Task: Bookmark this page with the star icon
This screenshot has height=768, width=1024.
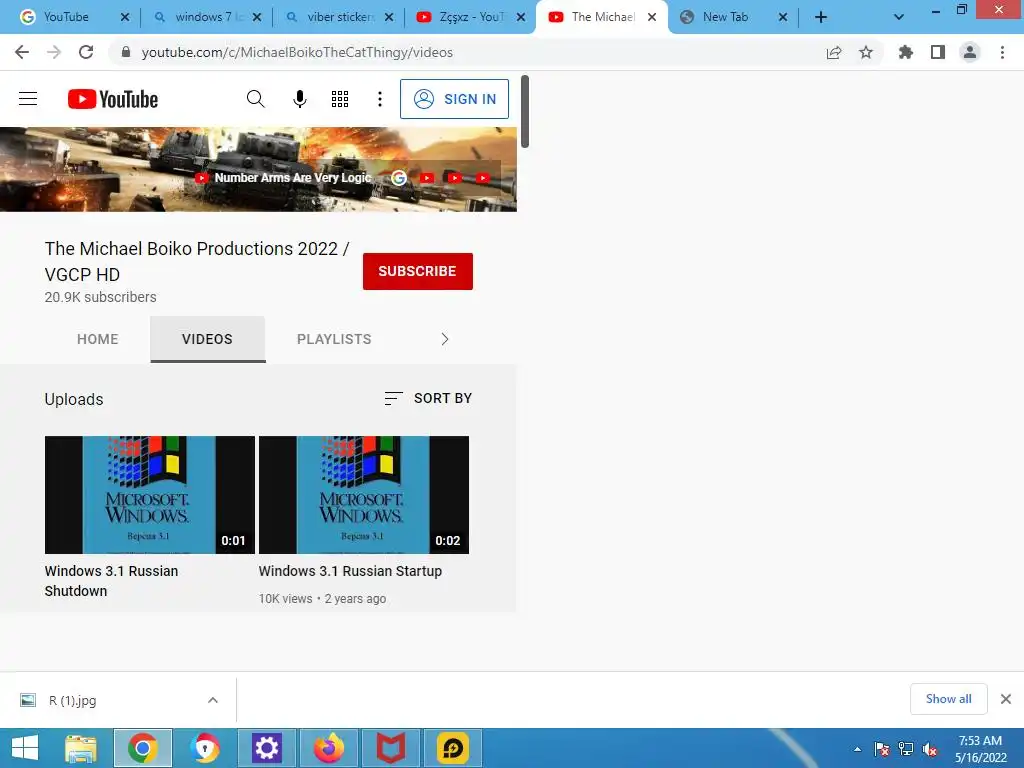Action: tap(866, 52)
